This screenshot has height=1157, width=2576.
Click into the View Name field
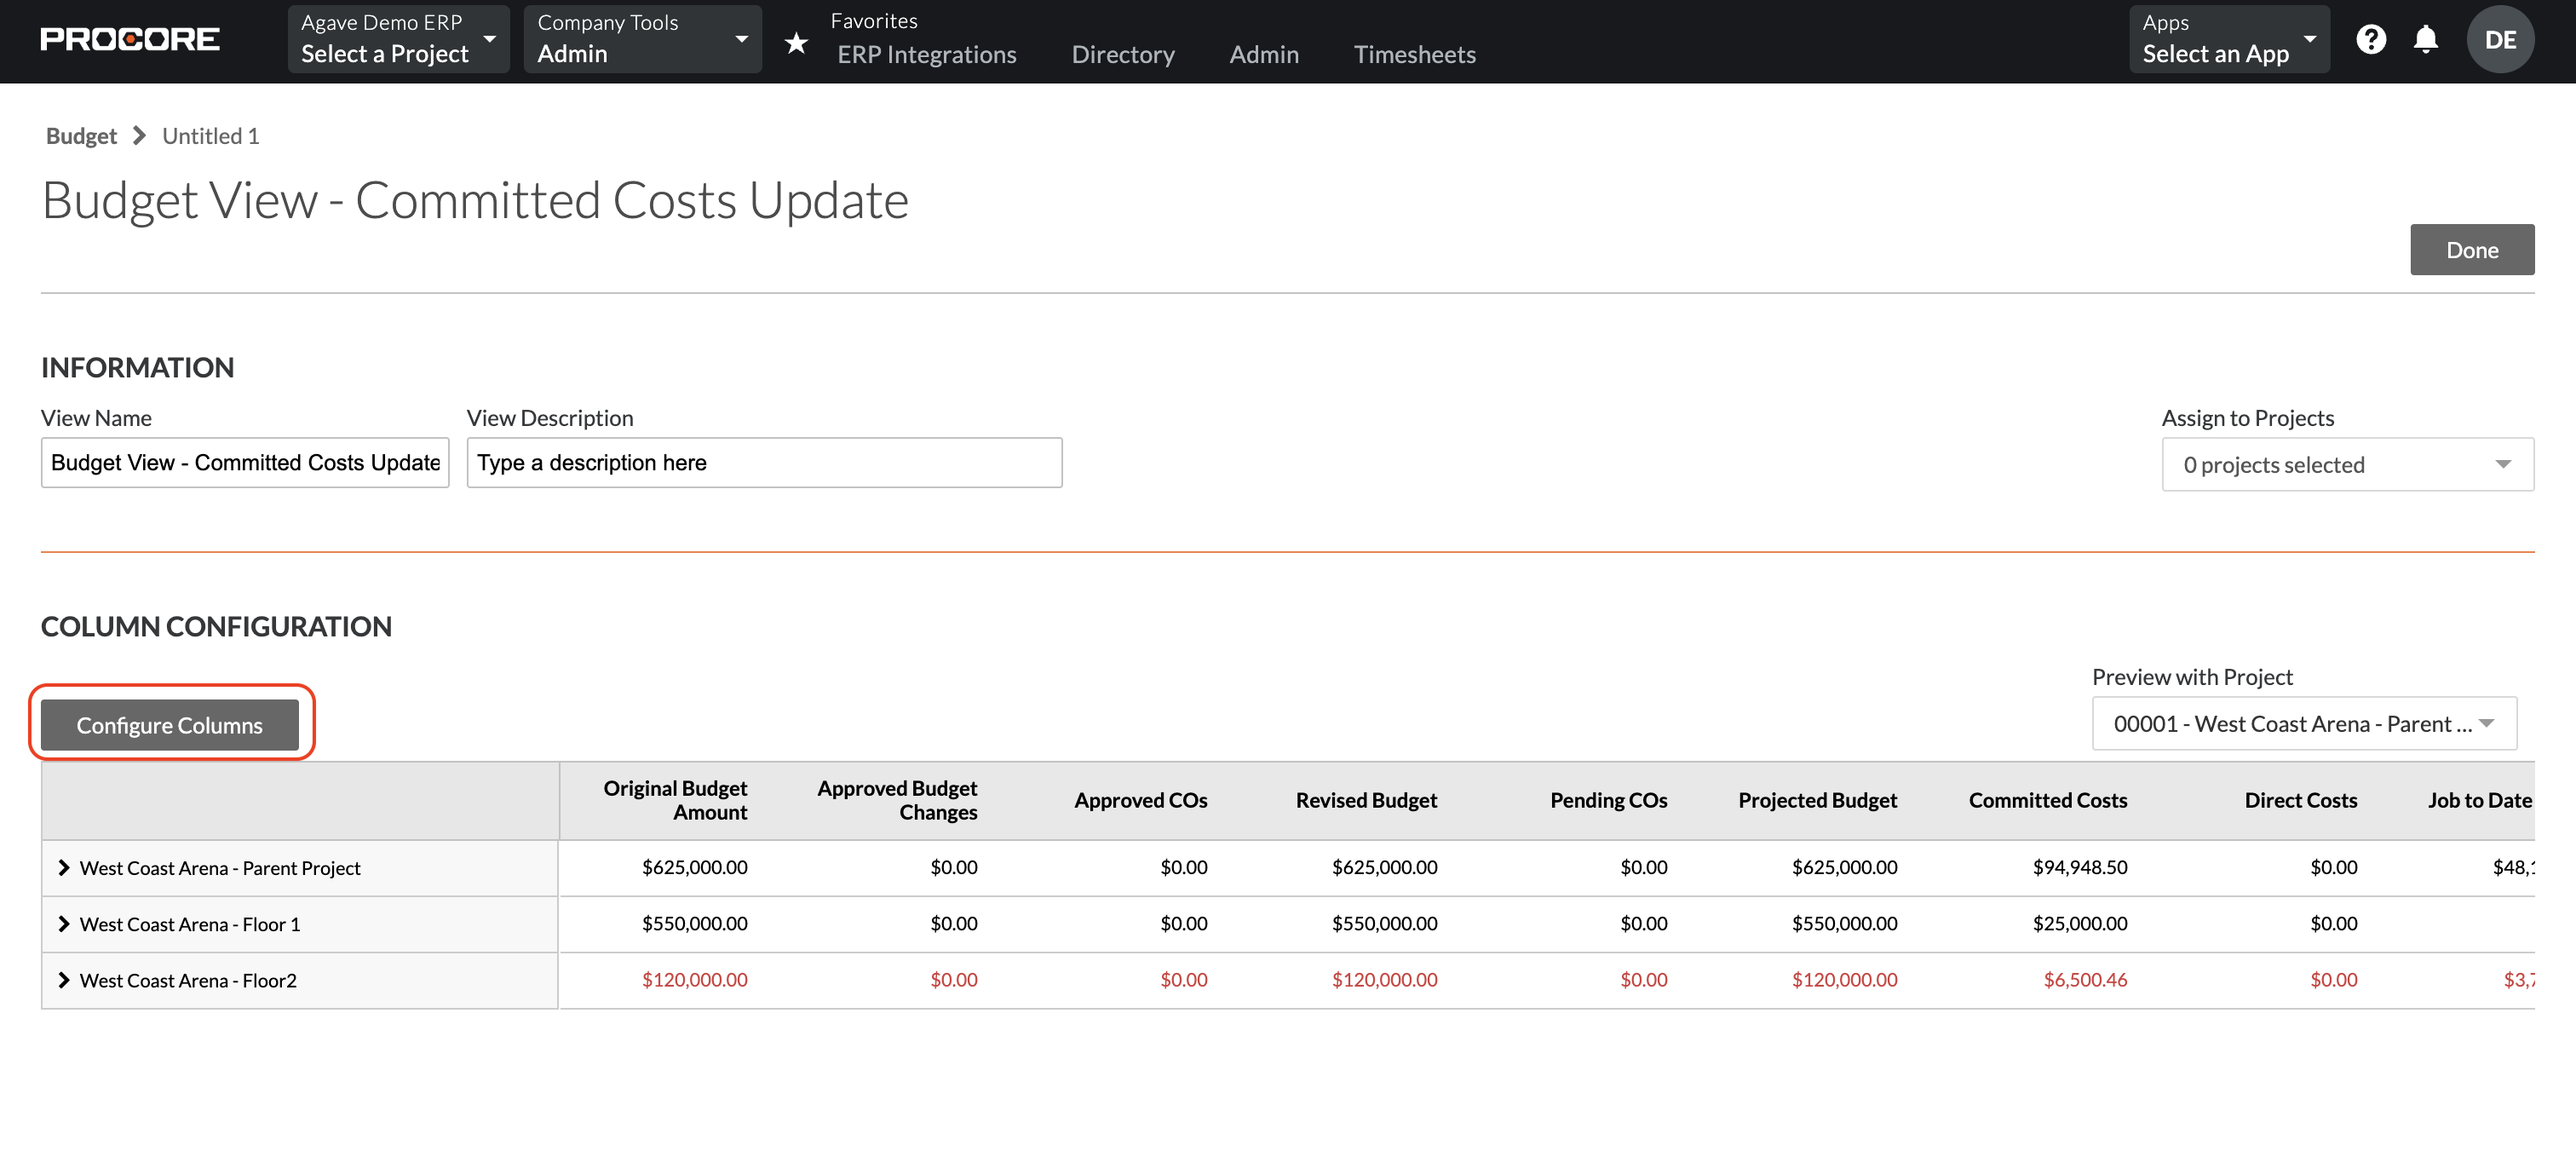point(245,462)
